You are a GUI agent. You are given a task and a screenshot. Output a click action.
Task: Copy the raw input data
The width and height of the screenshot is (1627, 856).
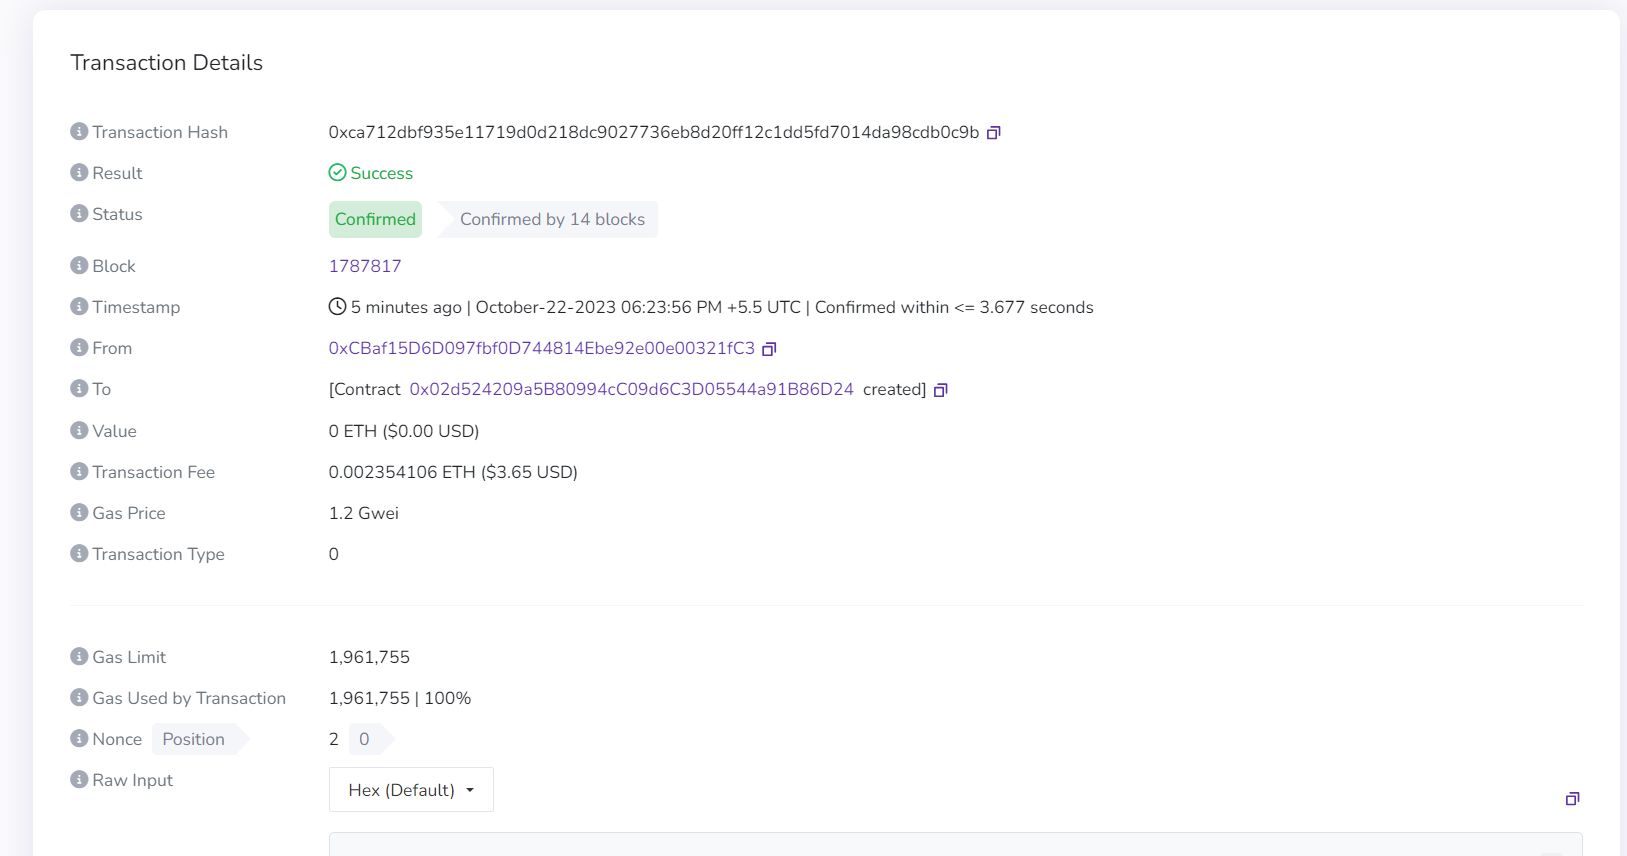pos(1572,798)
